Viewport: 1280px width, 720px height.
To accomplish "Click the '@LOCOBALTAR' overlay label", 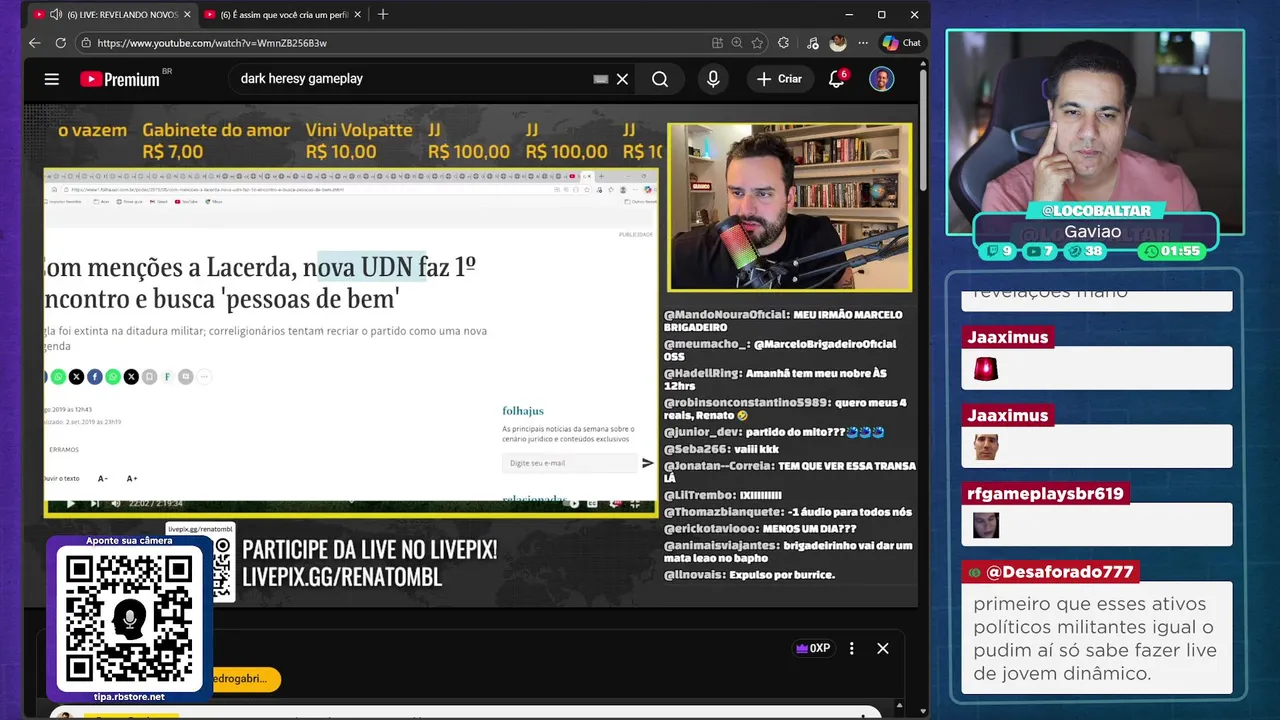I will 1096,211.
